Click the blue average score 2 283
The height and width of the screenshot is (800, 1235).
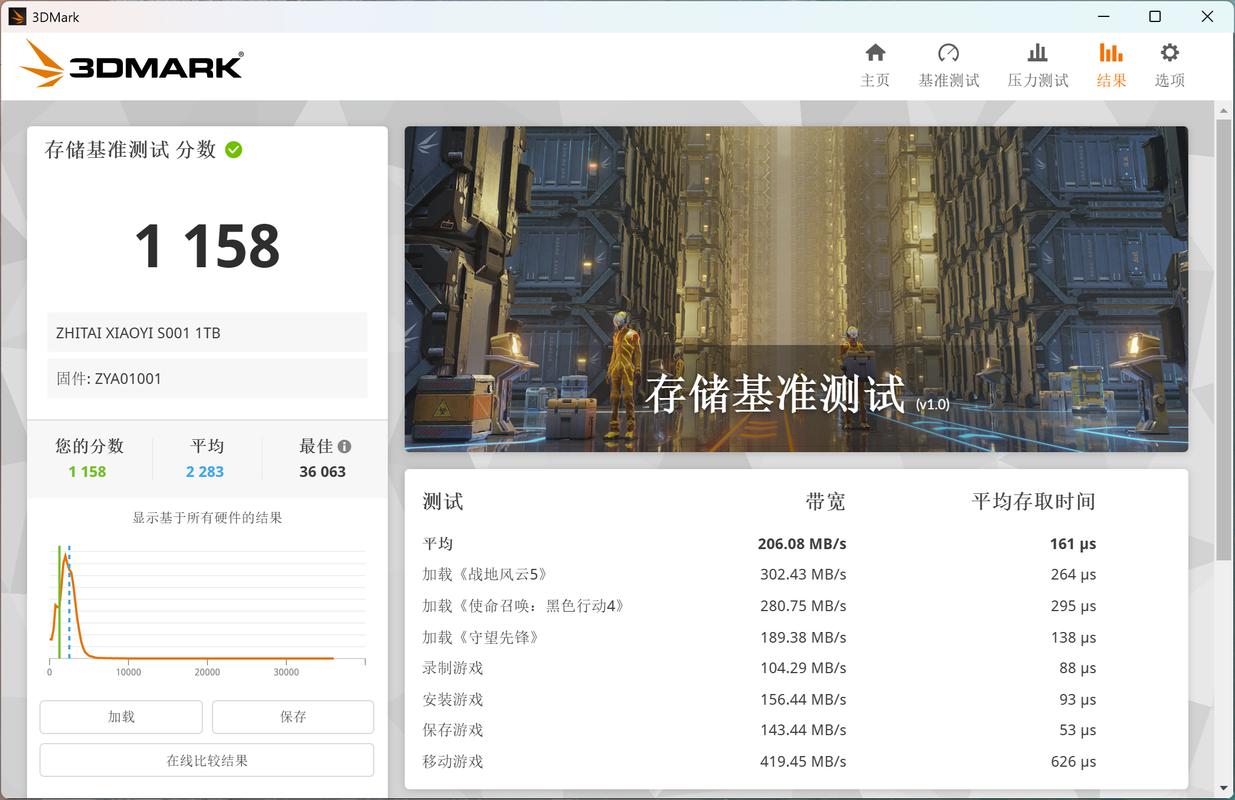tap(204, 471)
